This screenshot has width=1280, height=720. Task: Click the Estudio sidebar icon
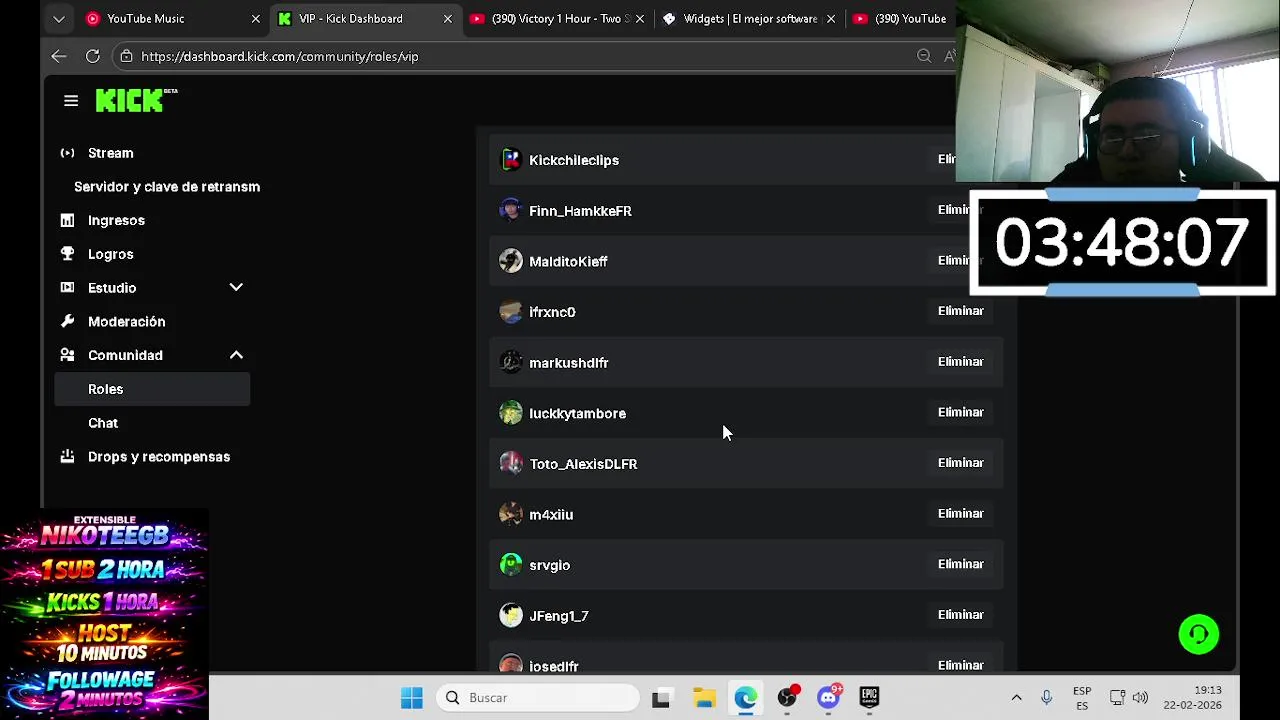67,287
